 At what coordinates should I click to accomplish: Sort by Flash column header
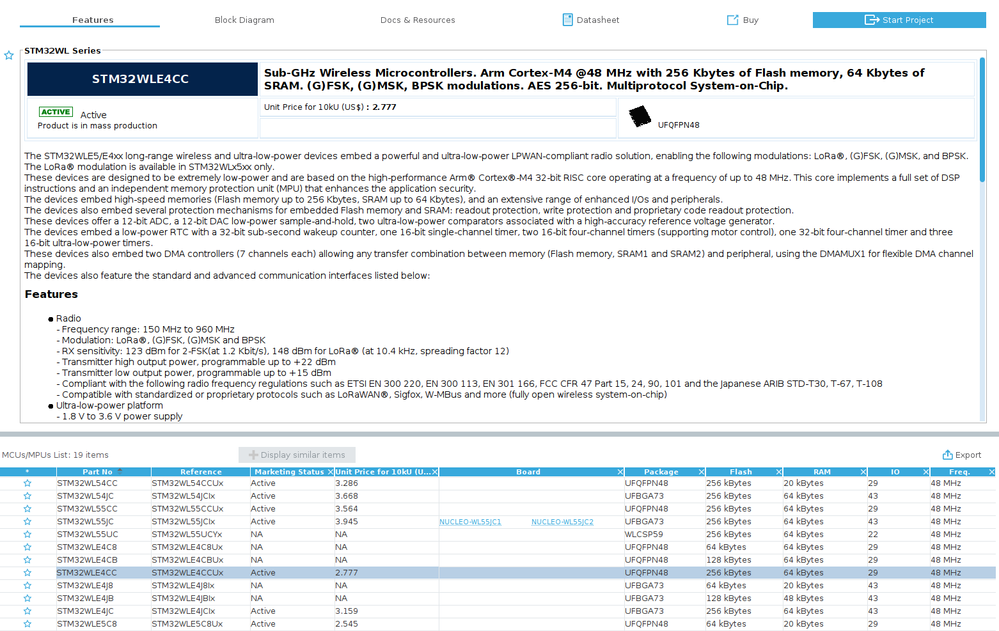740,472
